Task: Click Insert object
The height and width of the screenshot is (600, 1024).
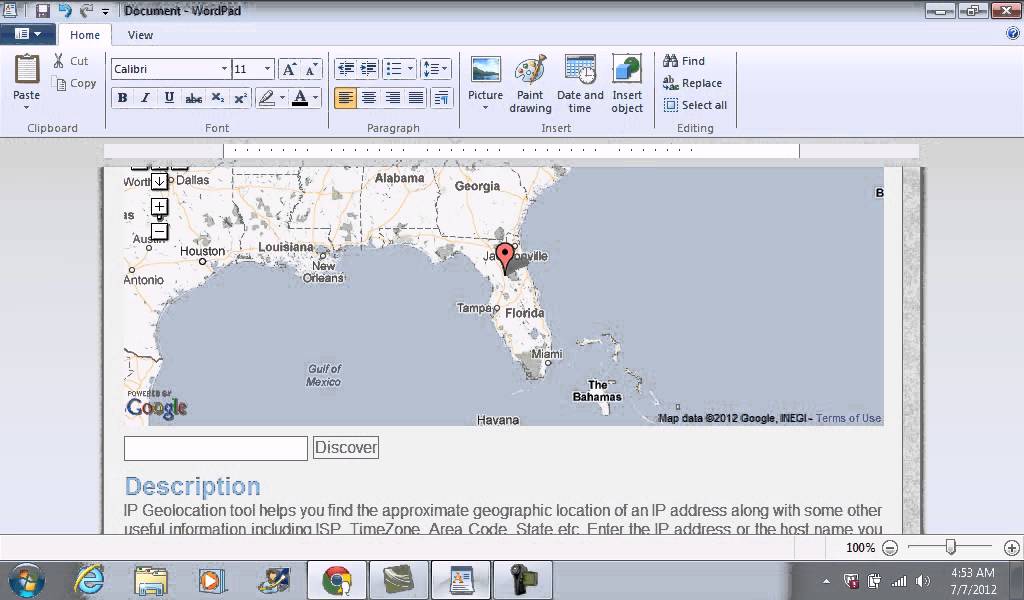Action: coord(627,84)
